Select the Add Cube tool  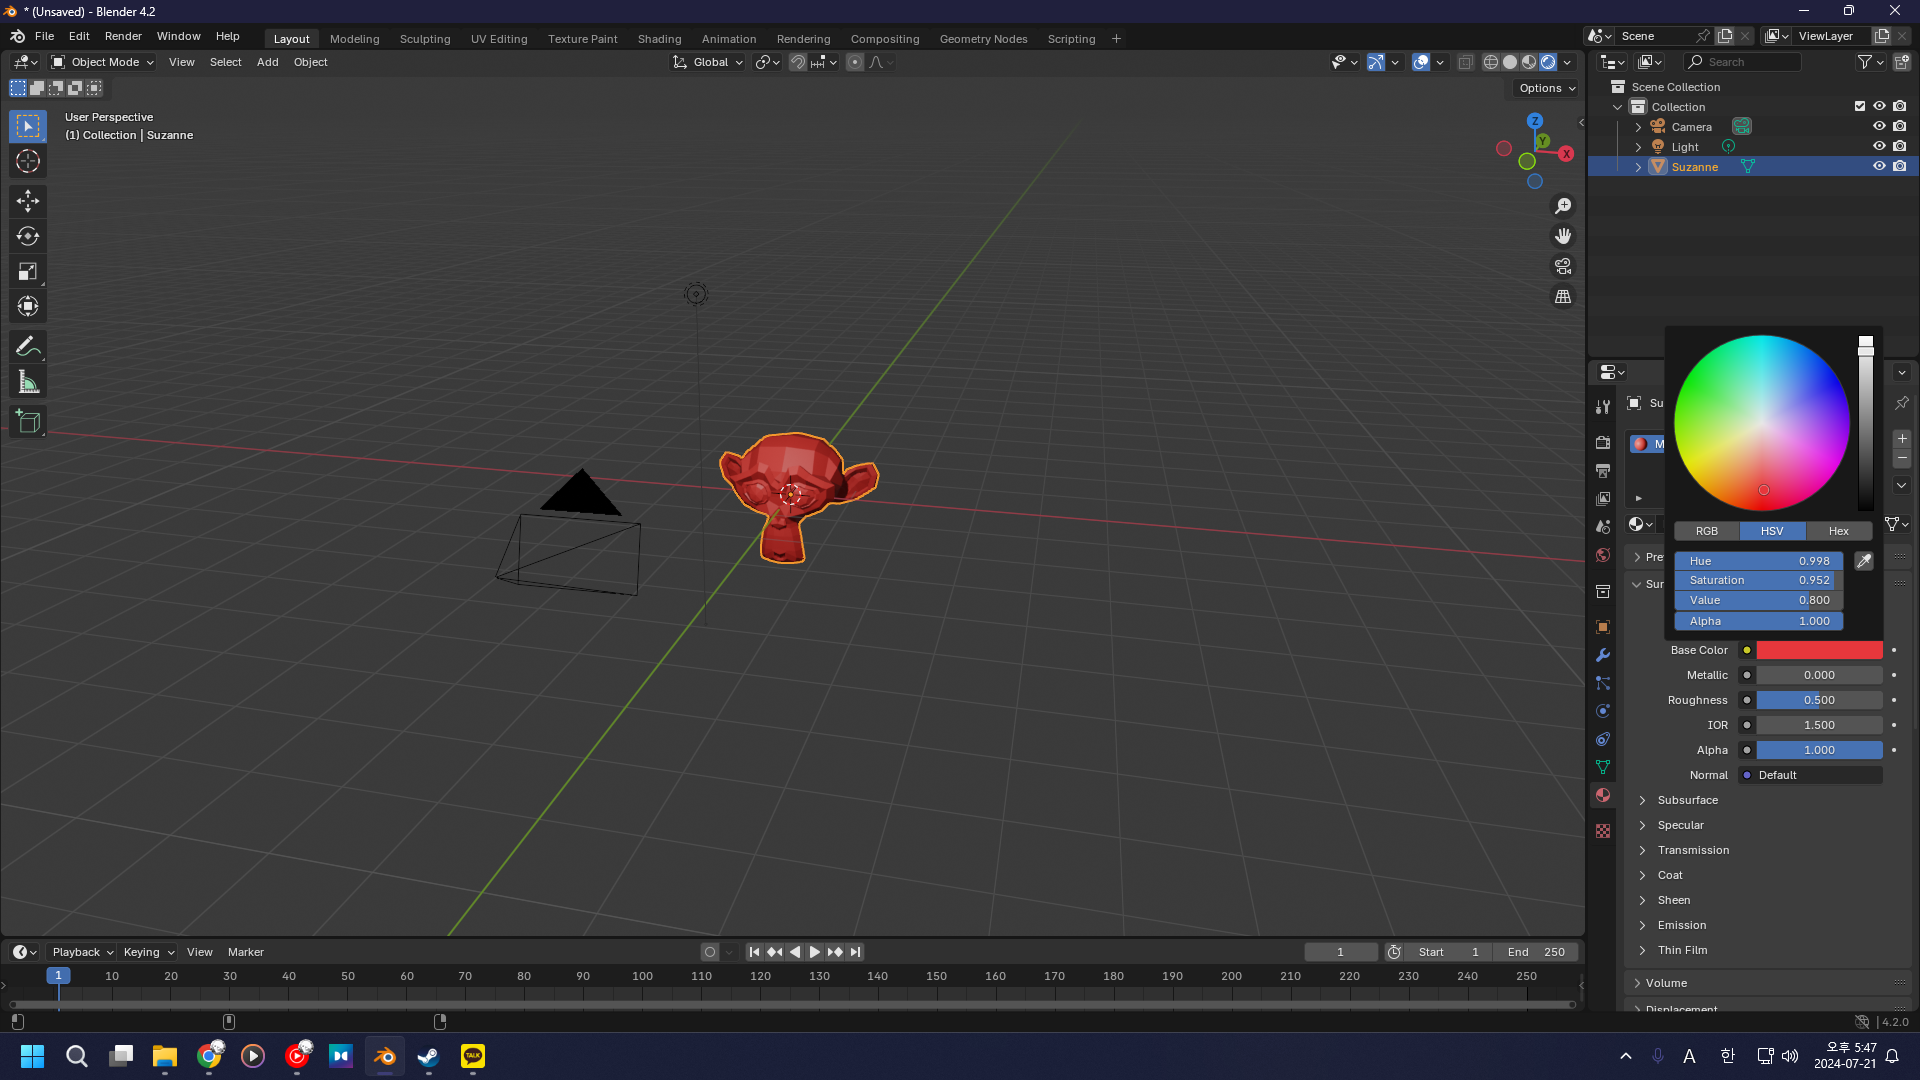coord(28,422)
